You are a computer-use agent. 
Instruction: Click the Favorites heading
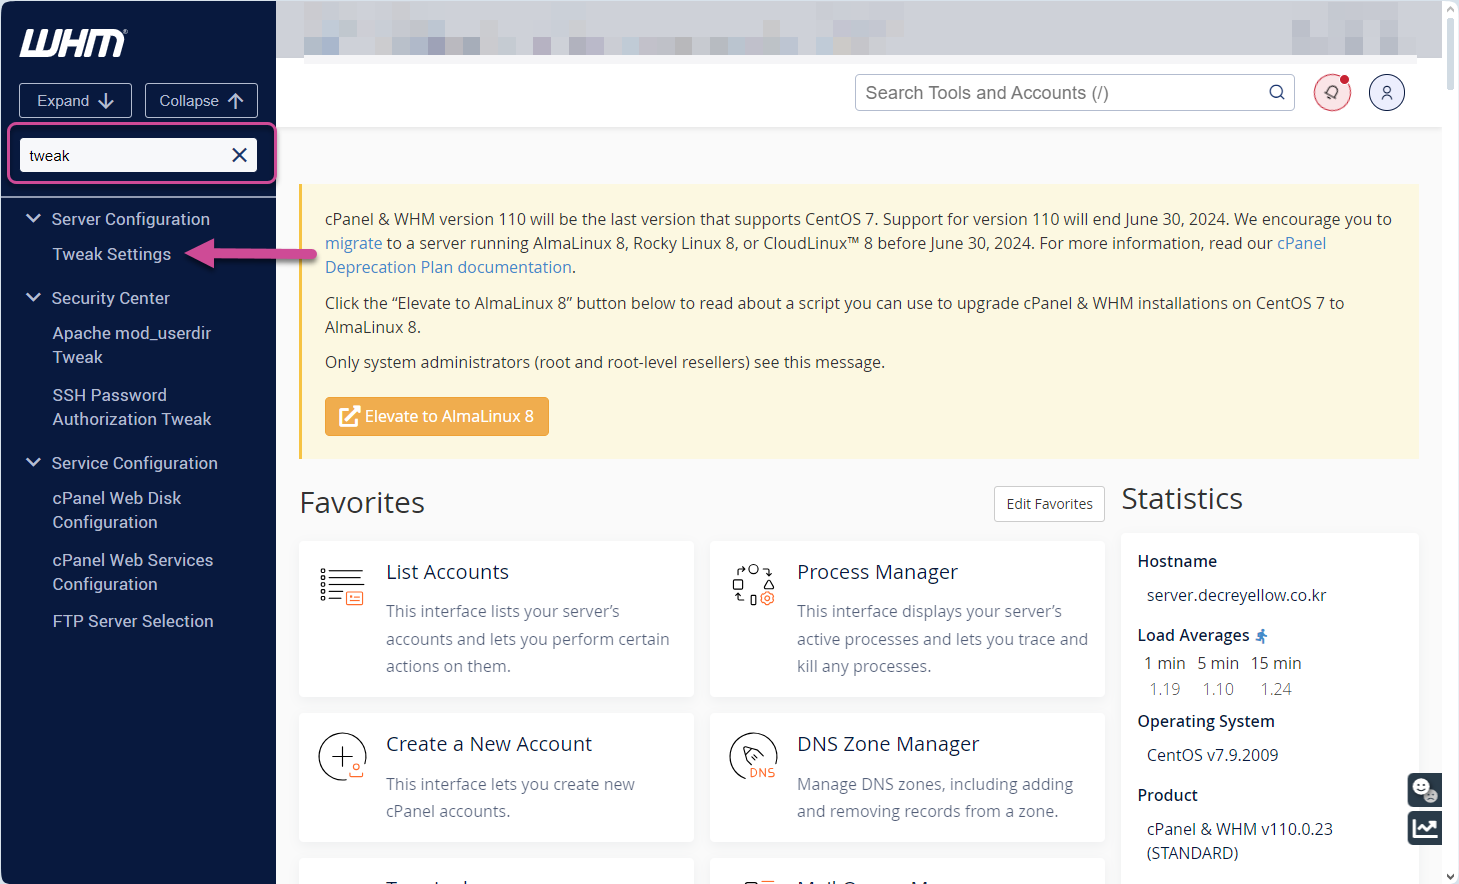(x=362, y=503)
